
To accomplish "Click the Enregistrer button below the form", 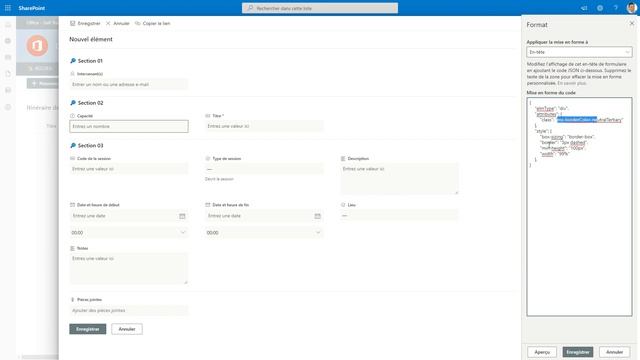I will [x=88, y=329].
